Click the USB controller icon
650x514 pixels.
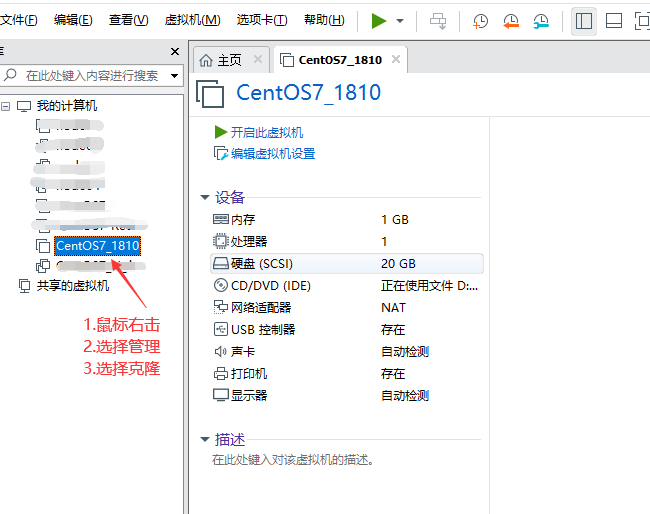(221, 329)
